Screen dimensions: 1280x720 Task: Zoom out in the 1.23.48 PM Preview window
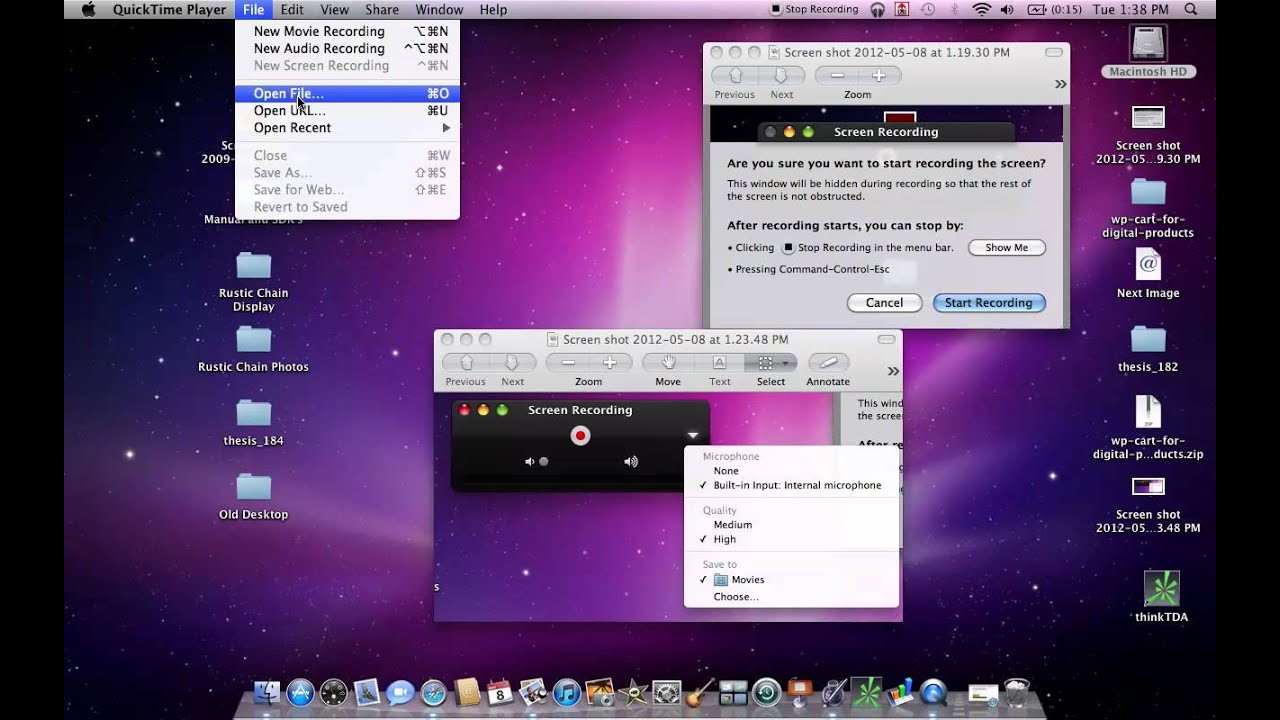pos(567,363)
